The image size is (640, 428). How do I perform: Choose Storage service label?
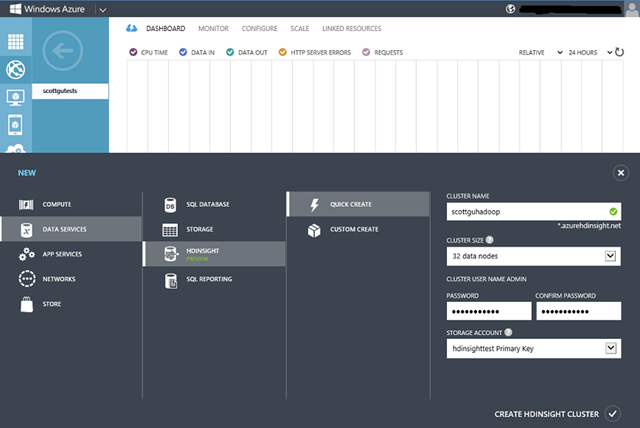coord(200,229)
